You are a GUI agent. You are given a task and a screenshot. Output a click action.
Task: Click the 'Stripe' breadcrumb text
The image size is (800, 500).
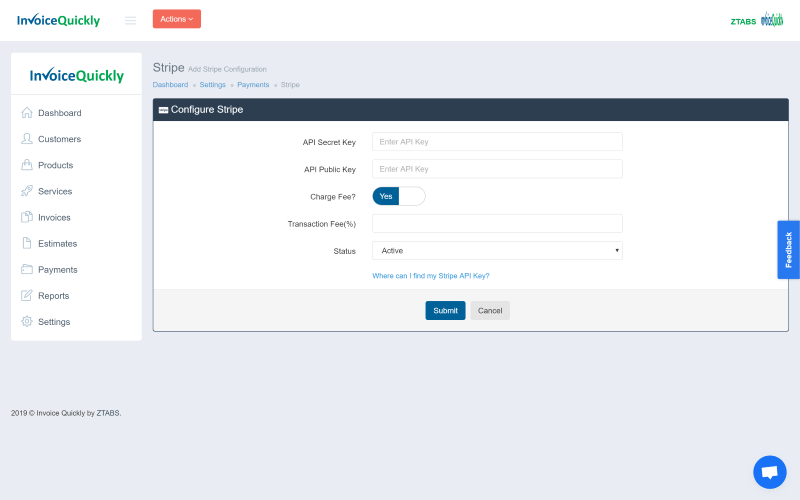290,85
